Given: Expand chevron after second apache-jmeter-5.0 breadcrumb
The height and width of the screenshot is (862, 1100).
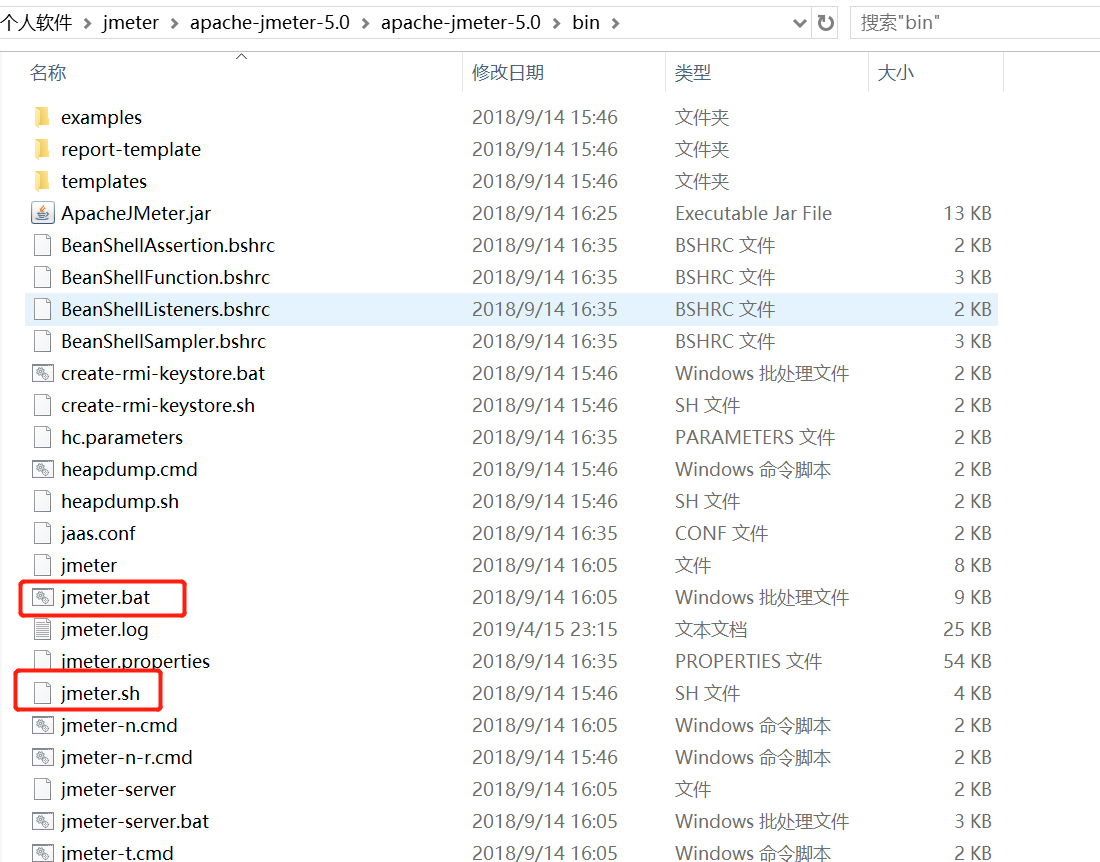Looking at the screenshot, I should point(556,23).
